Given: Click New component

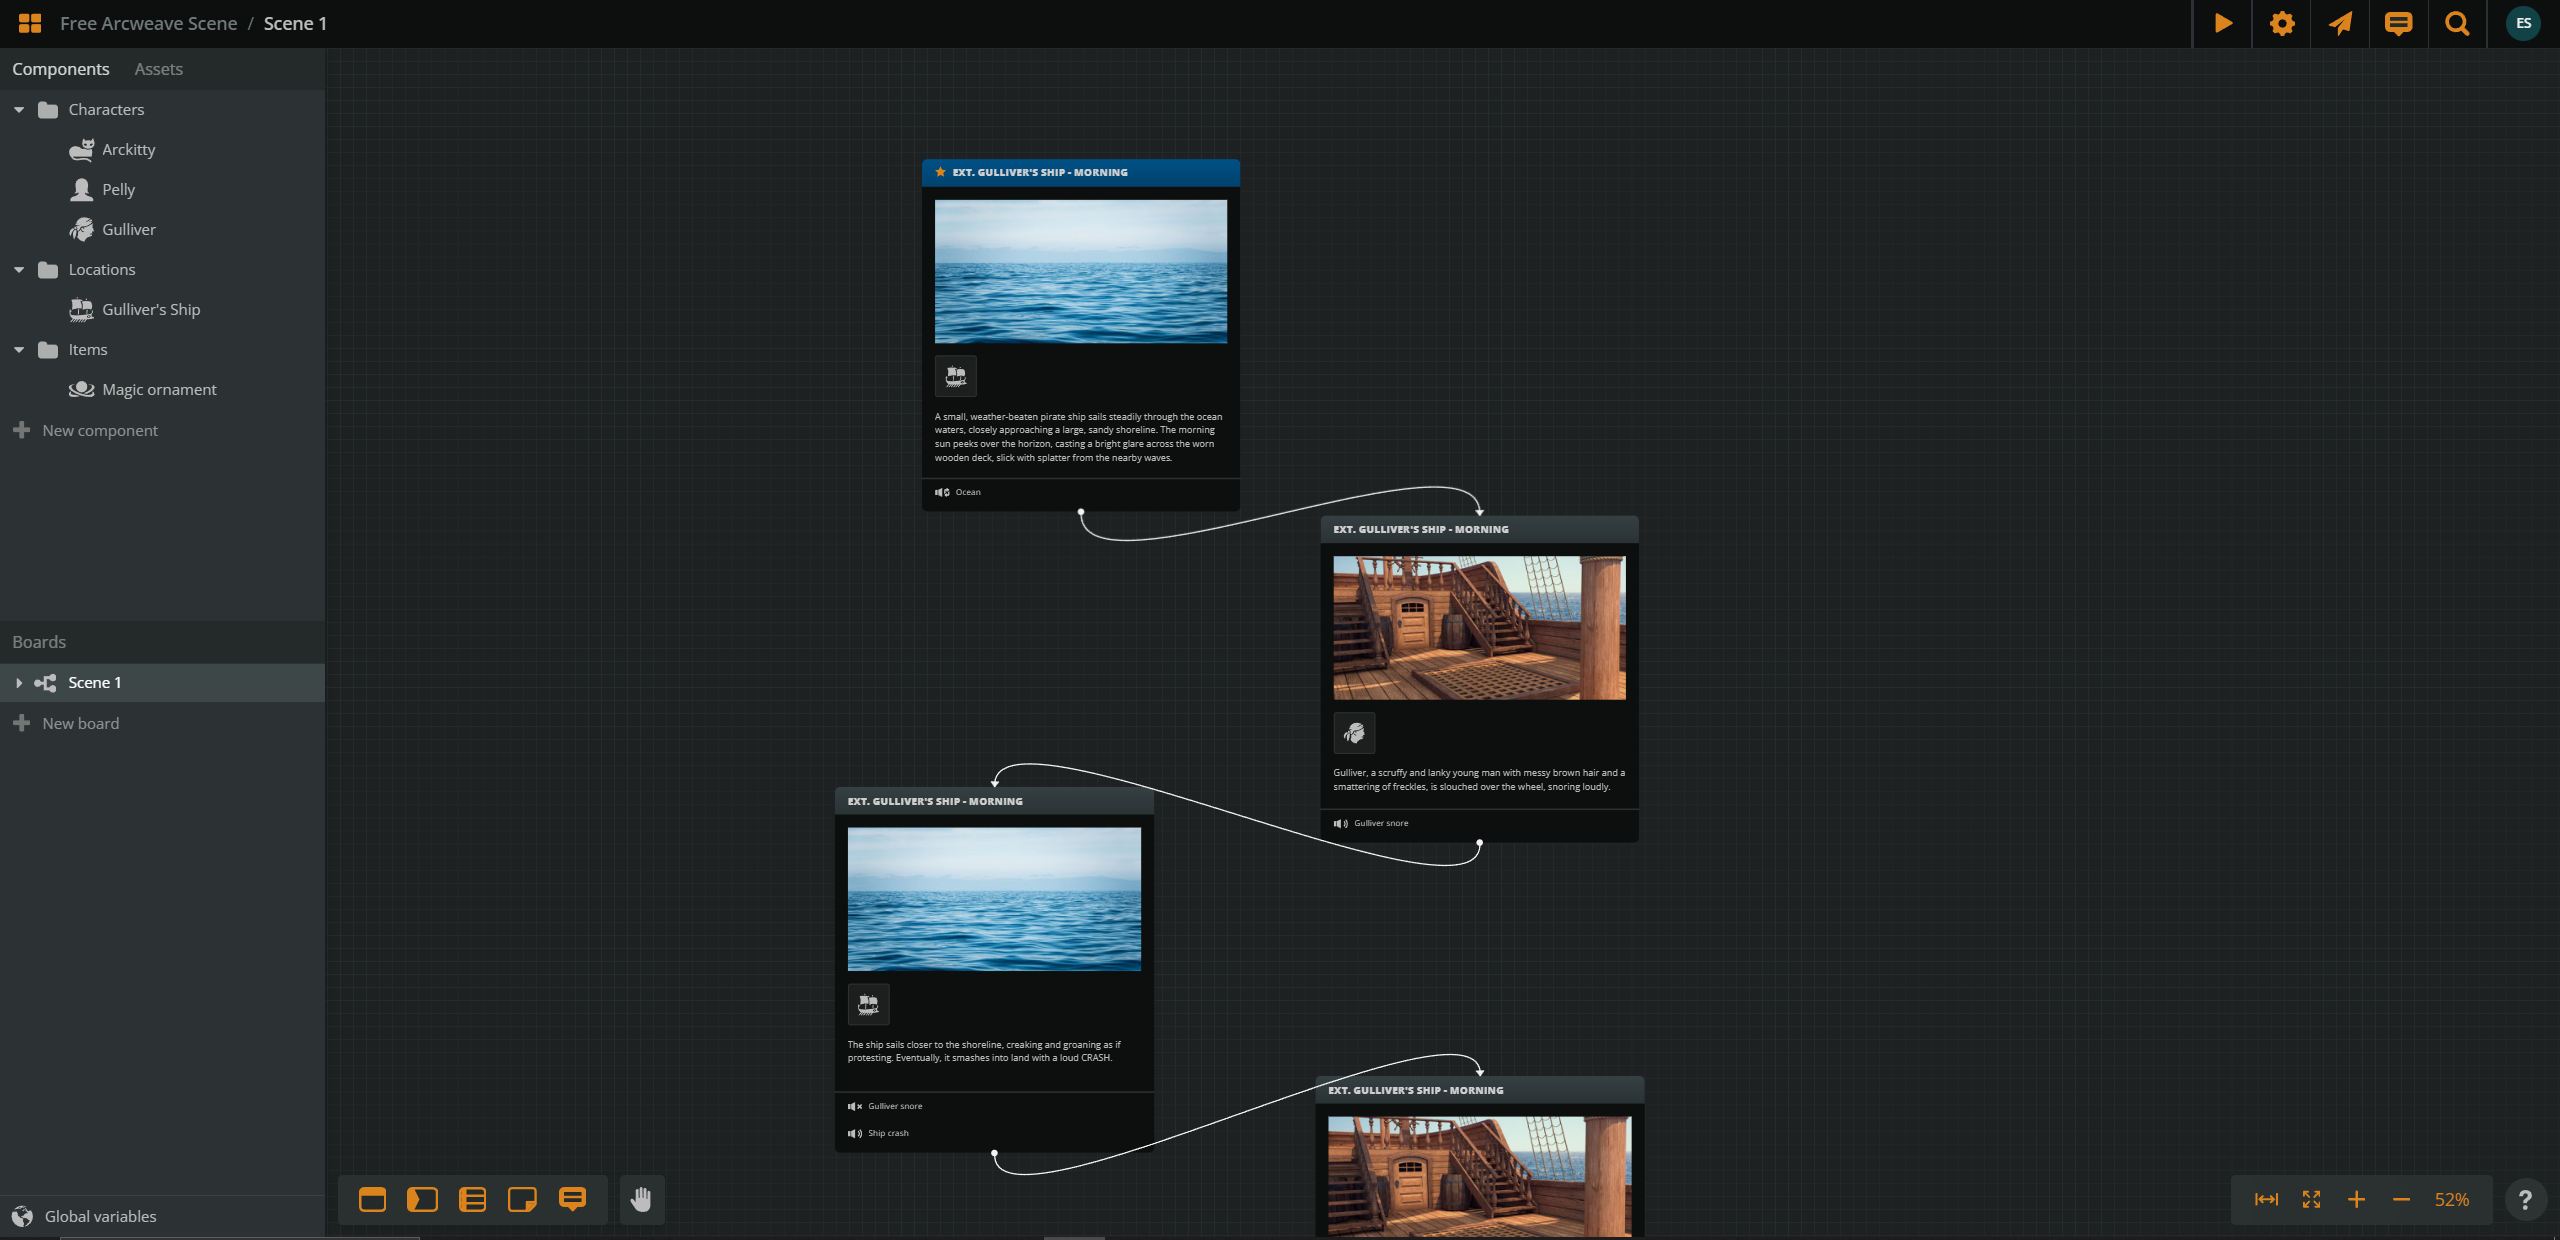Looking at the screenshot, I should click(x=99, y=430).
